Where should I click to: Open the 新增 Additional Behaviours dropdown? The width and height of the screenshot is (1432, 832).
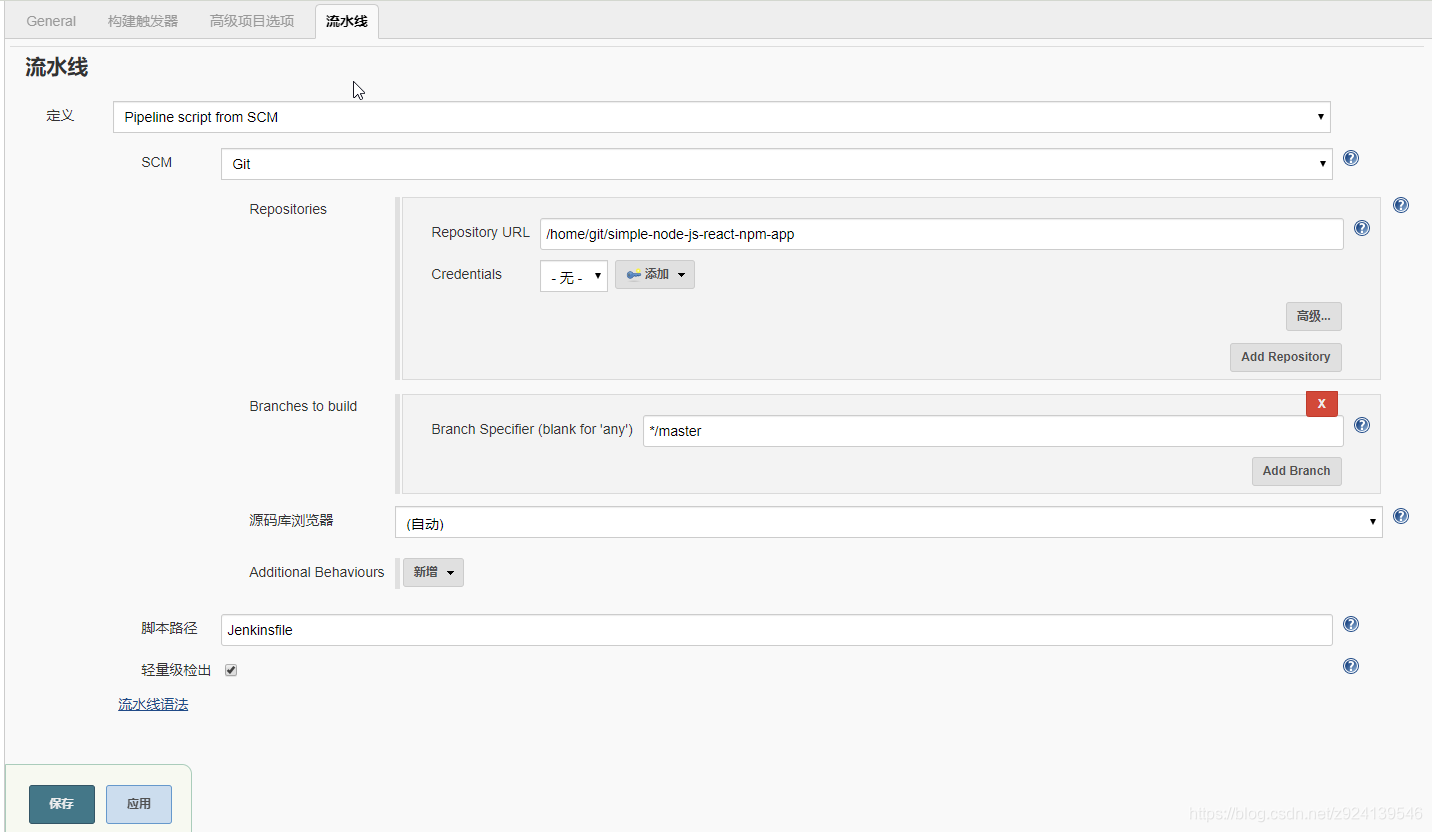[433, 572]
